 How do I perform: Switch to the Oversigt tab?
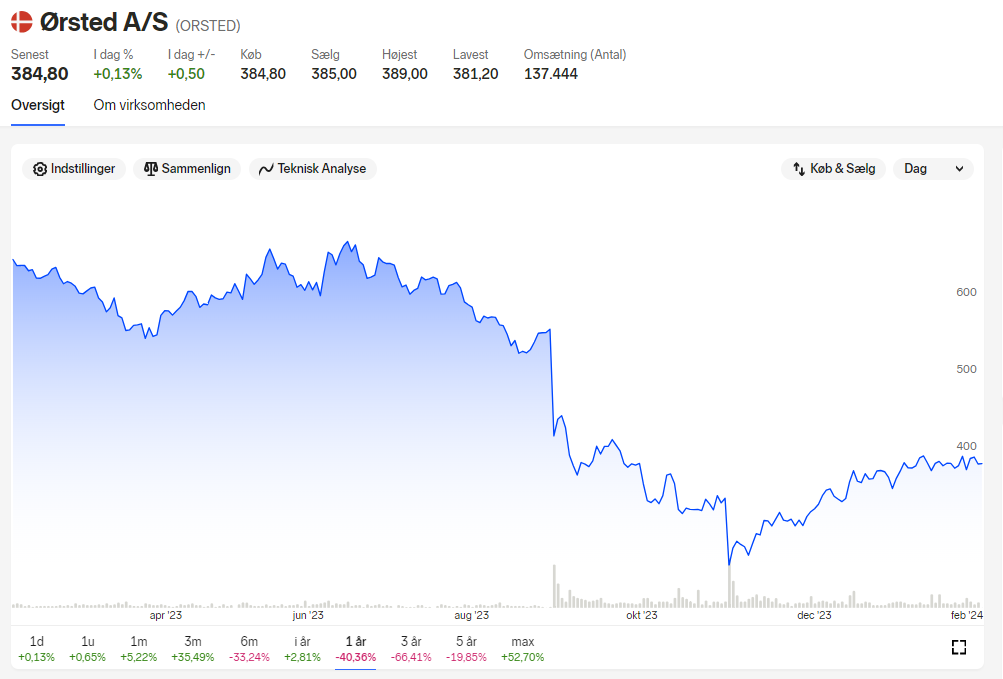(x=38, y=106)
